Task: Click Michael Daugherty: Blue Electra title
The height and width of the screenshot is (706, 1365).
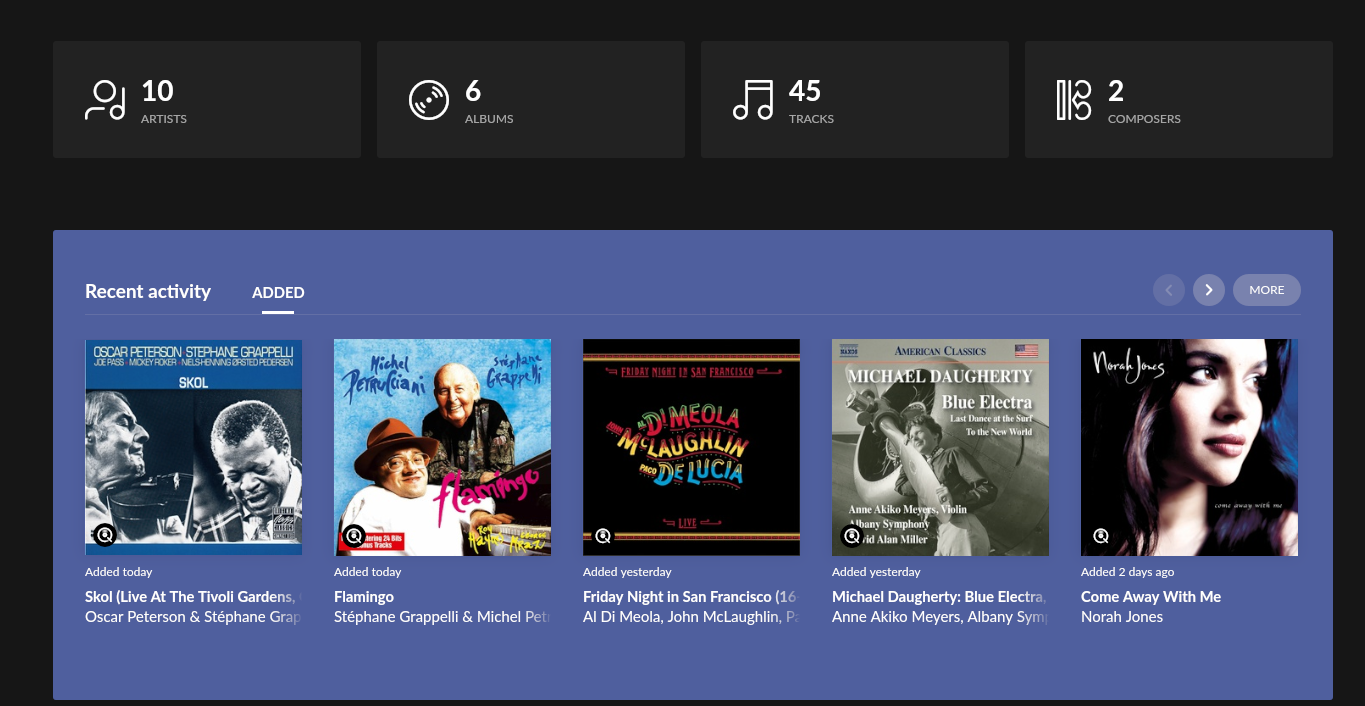Action: point(940,597)
